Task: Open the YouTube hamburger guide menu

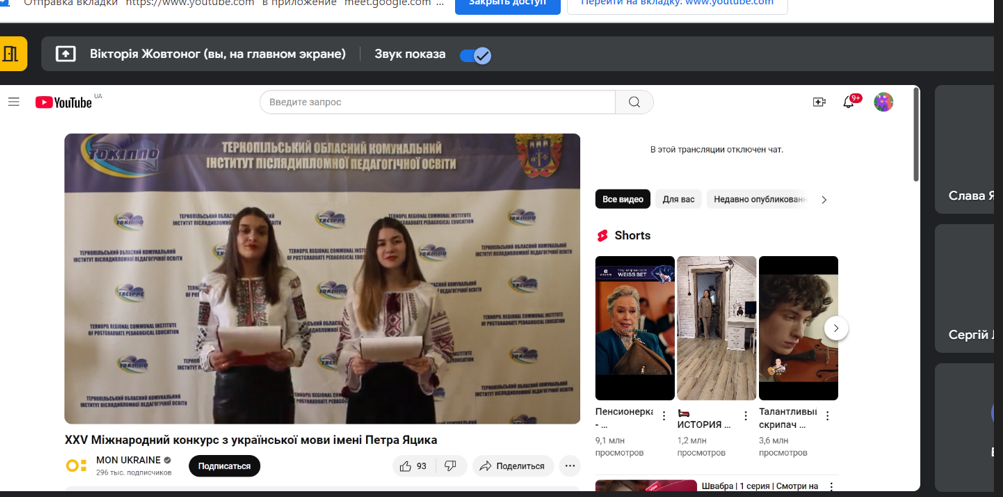Action: click(14, 102)
